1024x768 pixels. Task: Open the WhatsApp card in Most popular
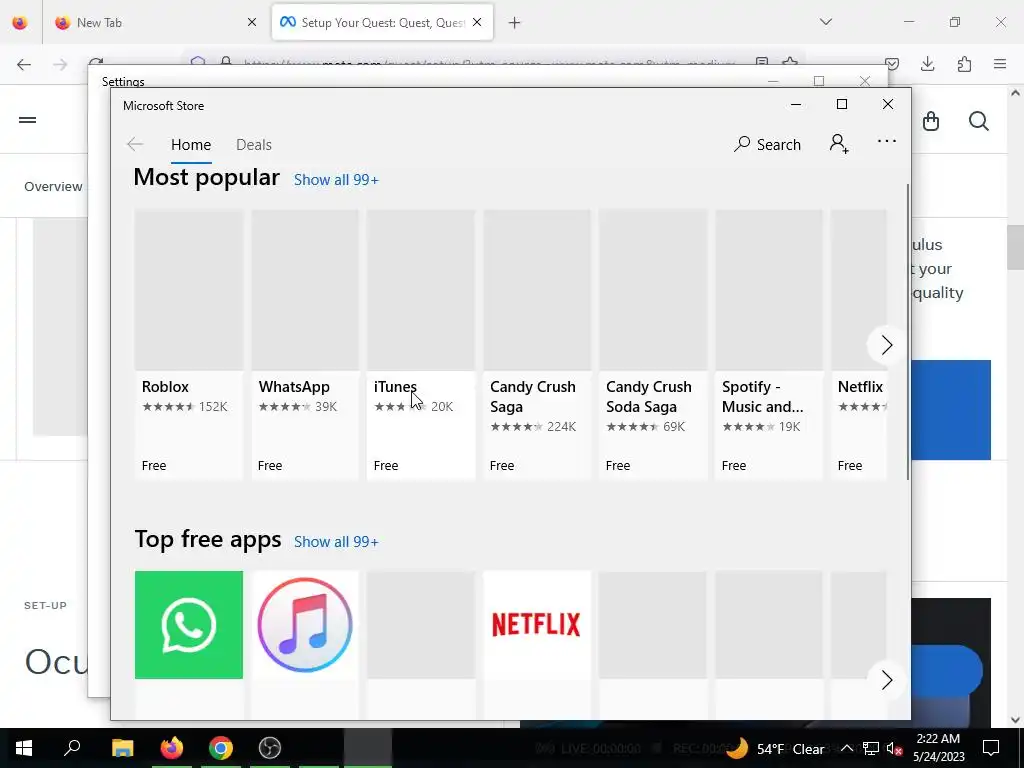coord(305,345)
